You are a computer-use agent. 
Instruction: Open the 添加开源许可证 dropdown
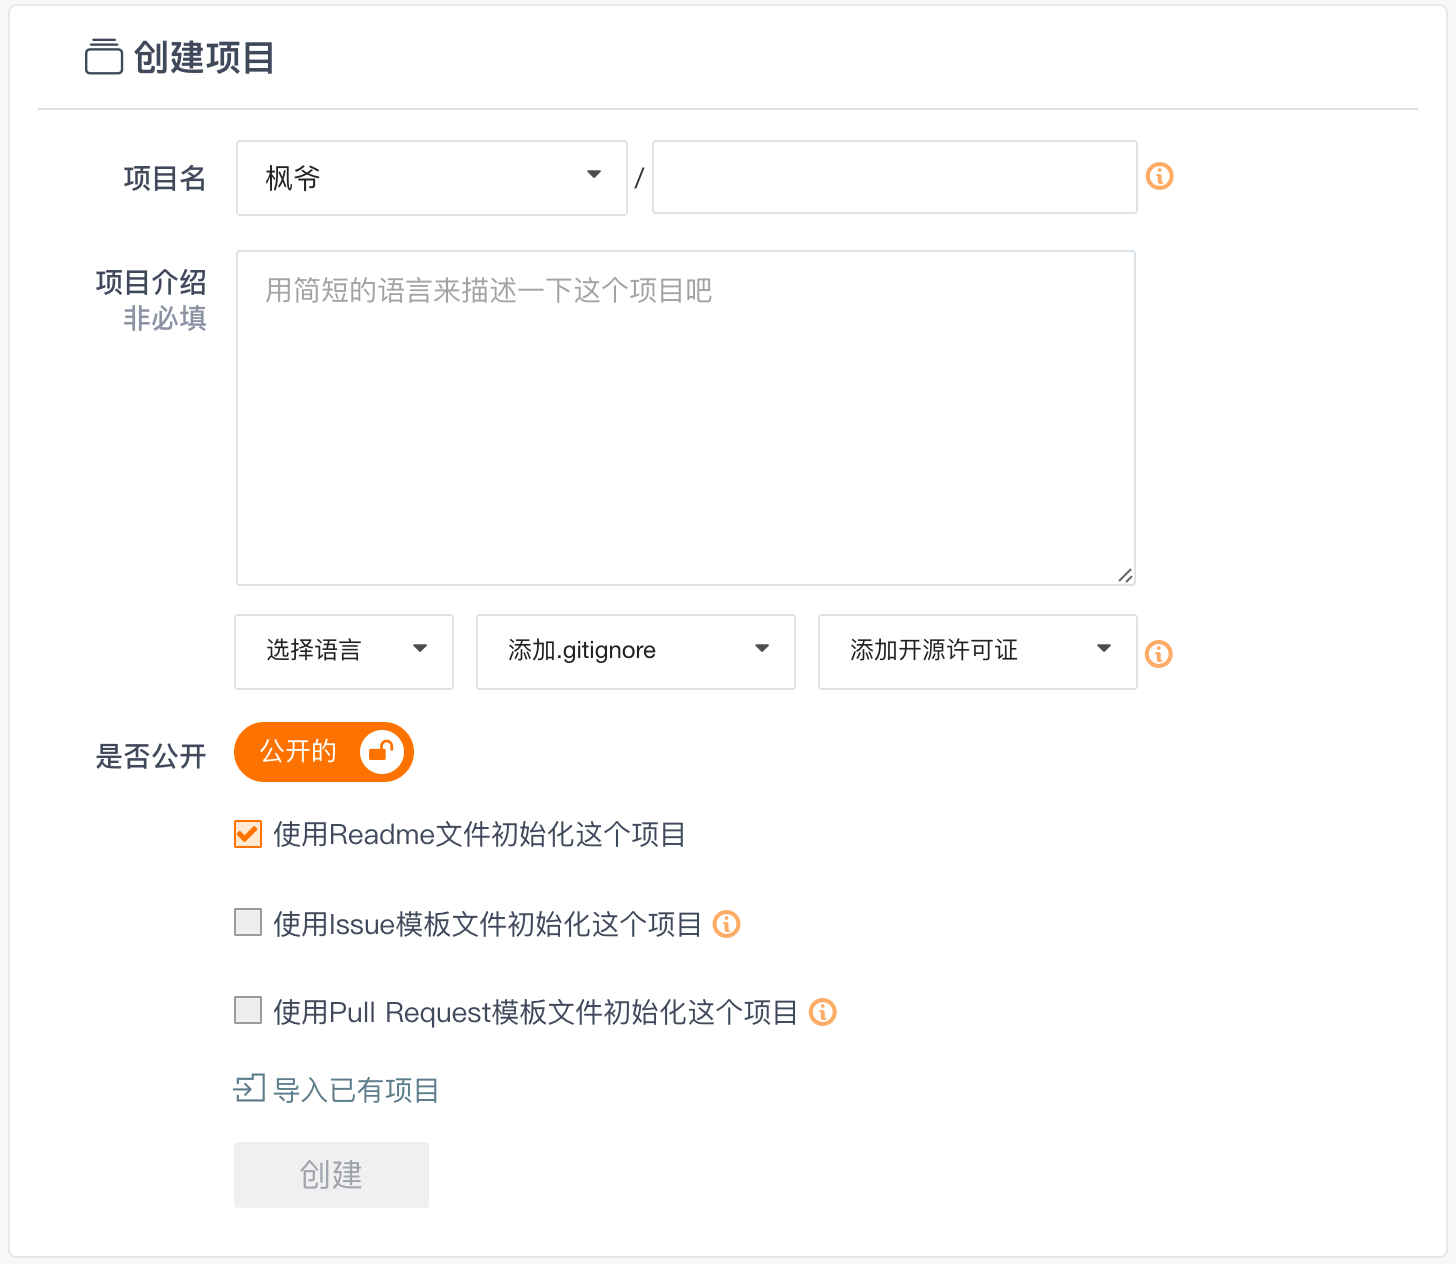(978, 652)
